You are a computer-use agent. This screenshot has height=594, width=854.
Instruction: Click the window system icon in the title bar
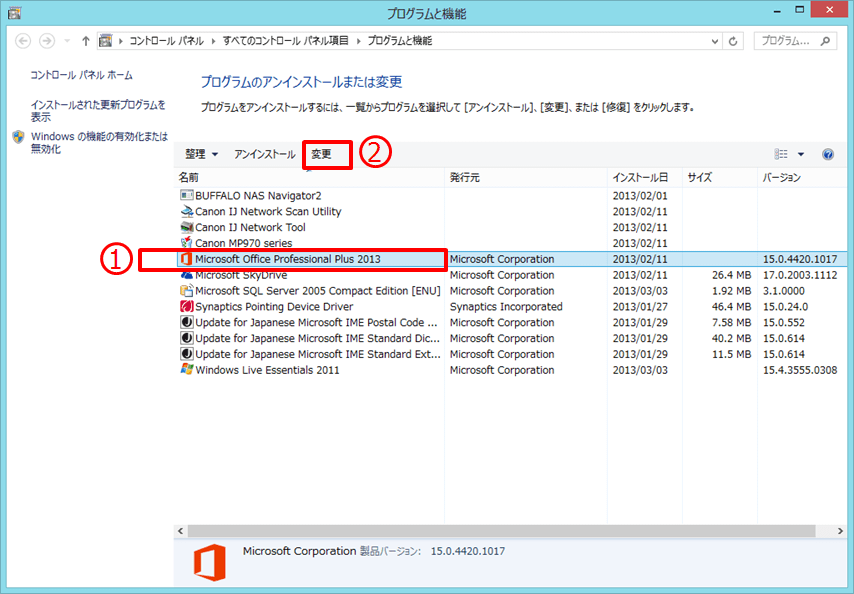tap(14, 13)
